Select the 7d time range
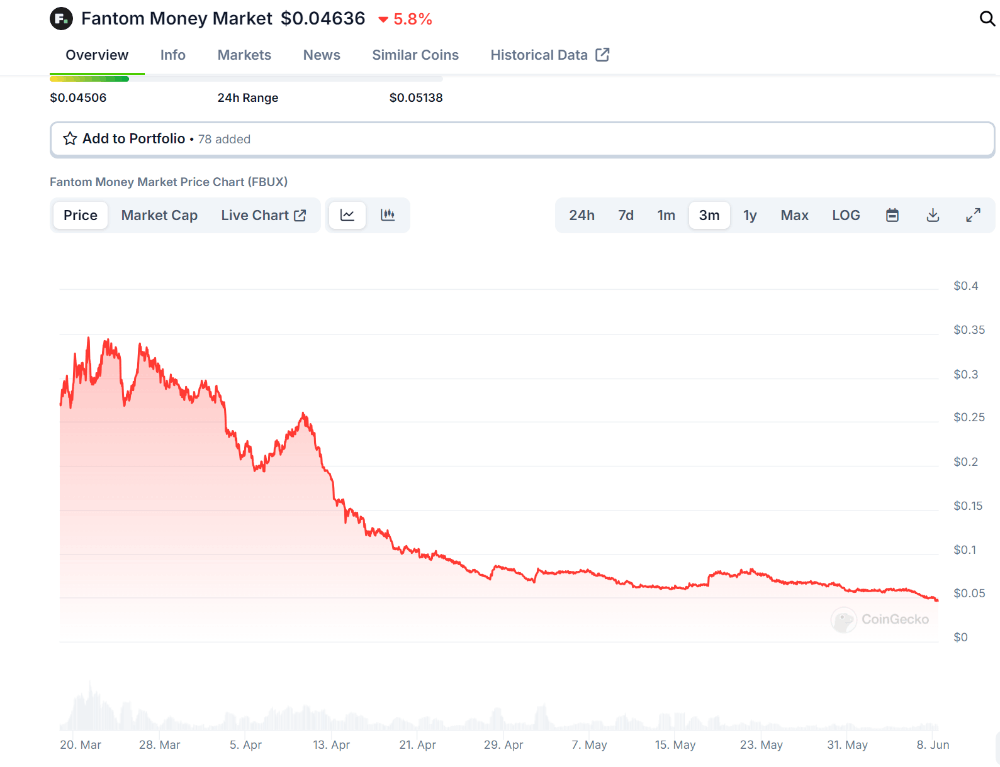 click(x=626, y=215)
